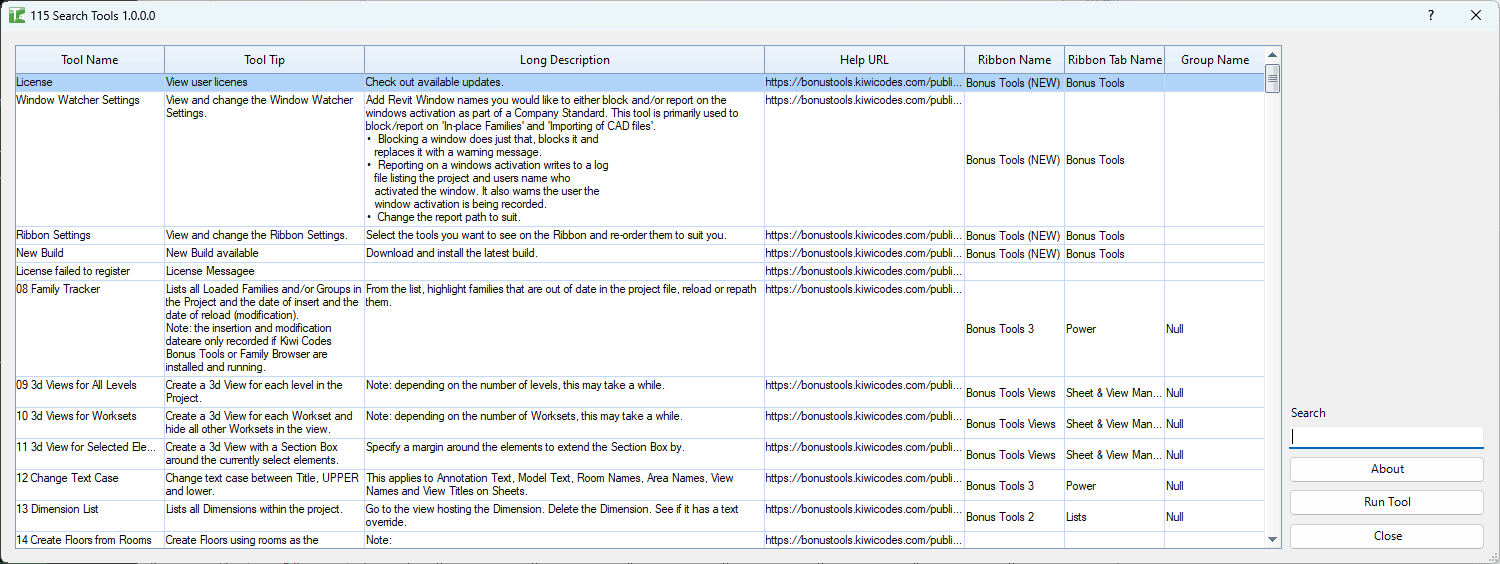Image resolution: width=1500 pixels, height=564 pixels.
Task: Click the Help URL cell in 08 Family Tracker row
Action: coord(865,328)
